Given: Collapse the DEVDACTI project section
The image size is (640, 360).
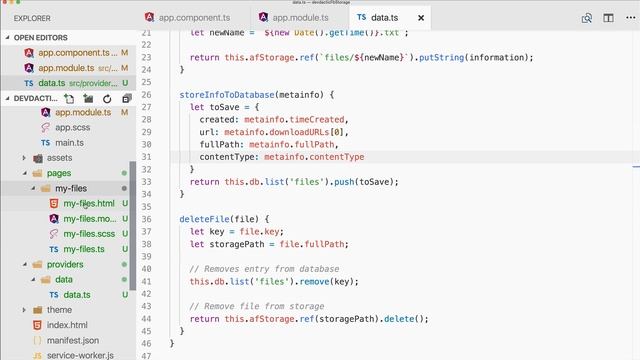Looking at the screenshot, I should [7, 98].
